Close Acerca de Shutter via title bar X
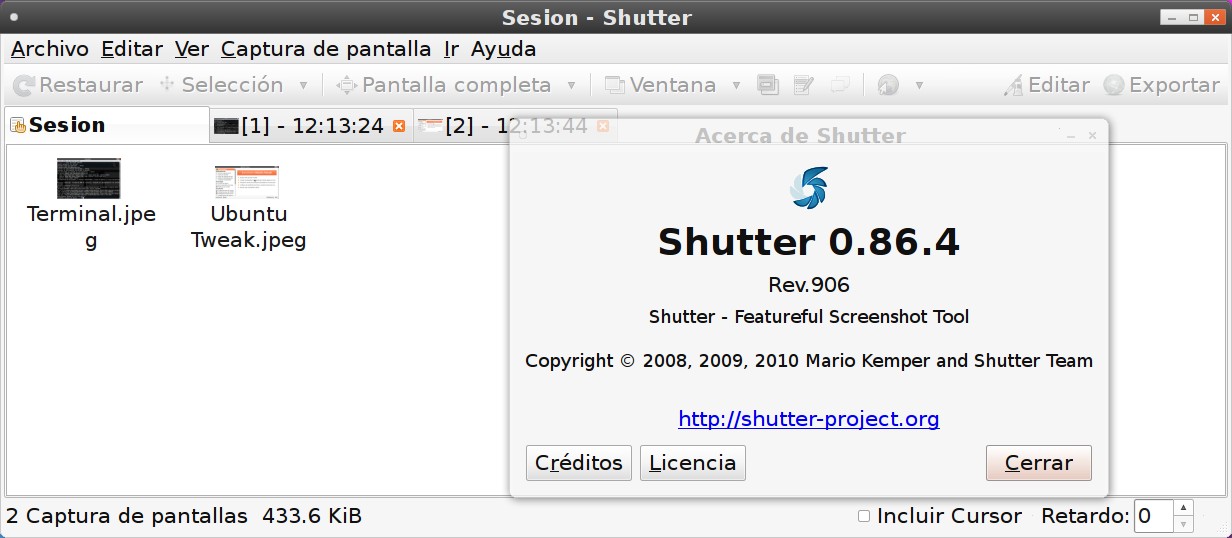 click(1092, 136)
